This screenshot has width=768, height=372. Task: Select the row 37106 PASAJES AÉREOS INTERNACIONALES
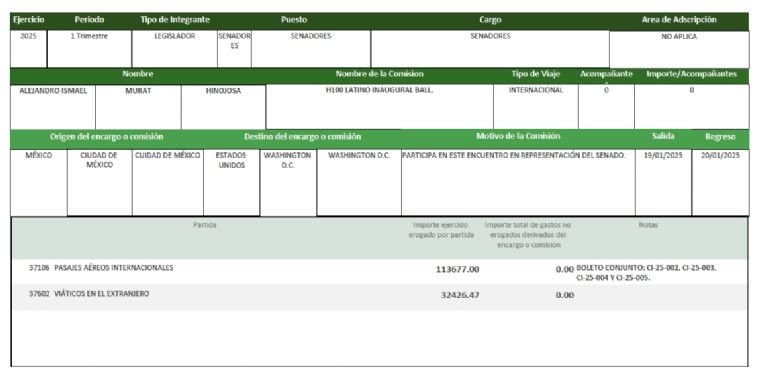pyautogui.click(x=380, y=272)
